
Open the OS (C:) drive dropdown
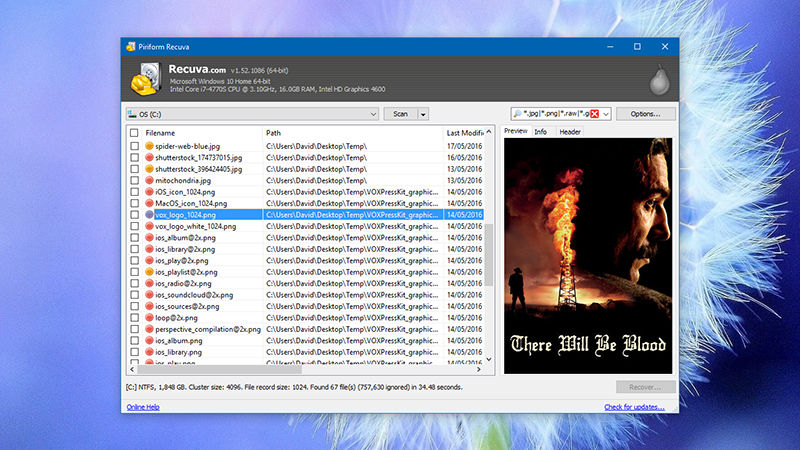[x=374, y=114]
